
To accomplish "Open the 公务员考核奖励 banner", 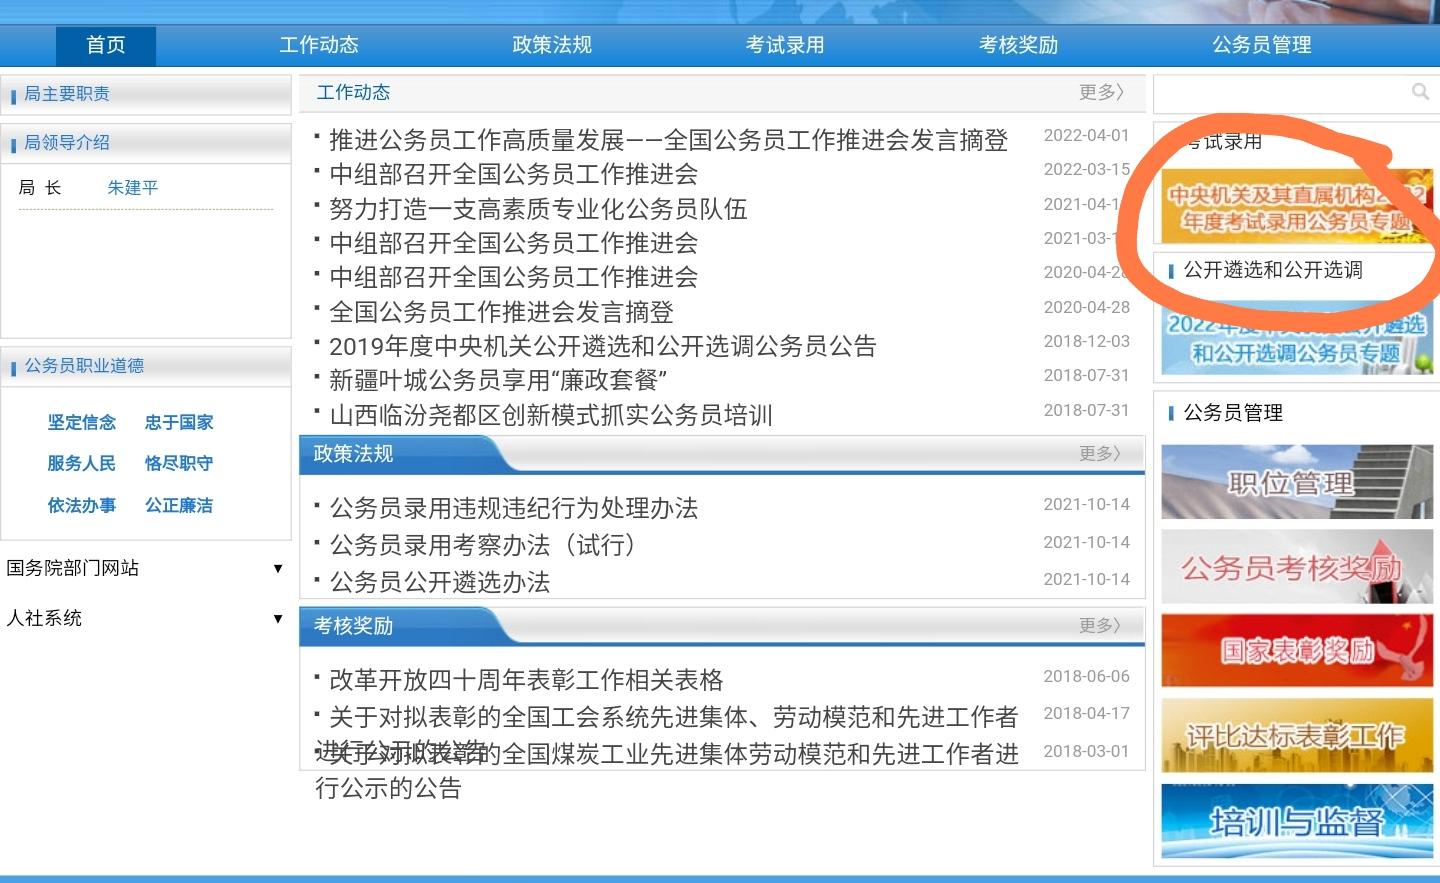I will point(1297,567).
